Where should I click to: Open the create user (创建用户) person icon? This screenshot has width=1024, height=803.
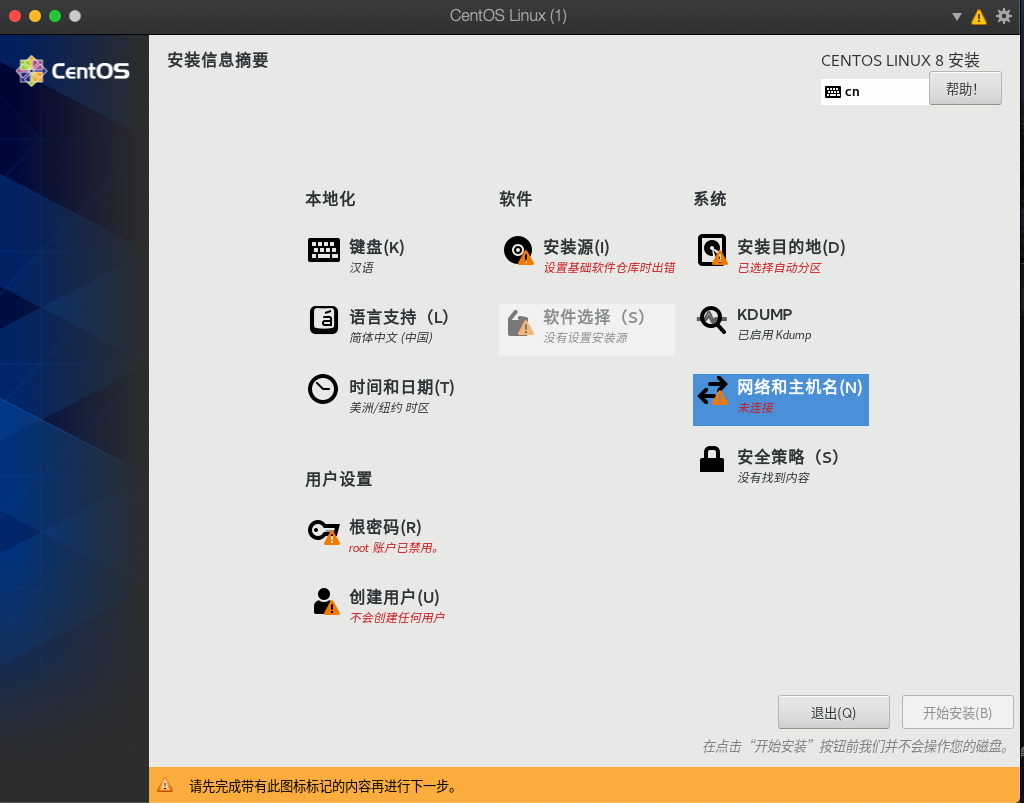(325, 601)
